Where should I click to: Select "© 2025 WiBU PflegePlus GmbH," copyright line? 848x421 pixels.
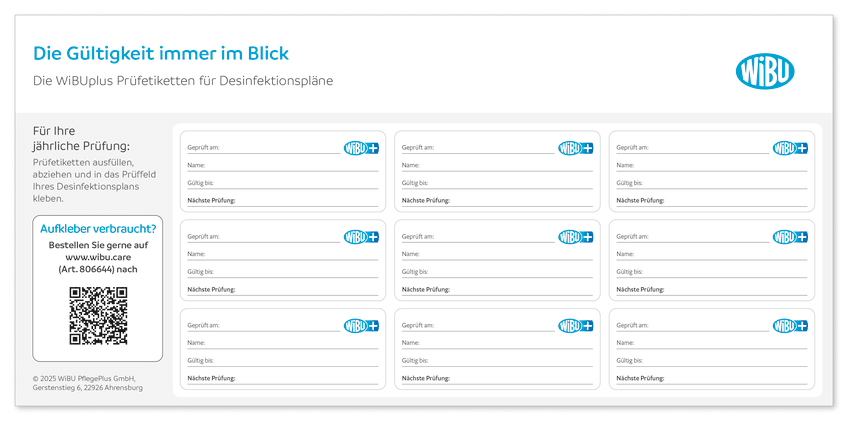point(84,378)
